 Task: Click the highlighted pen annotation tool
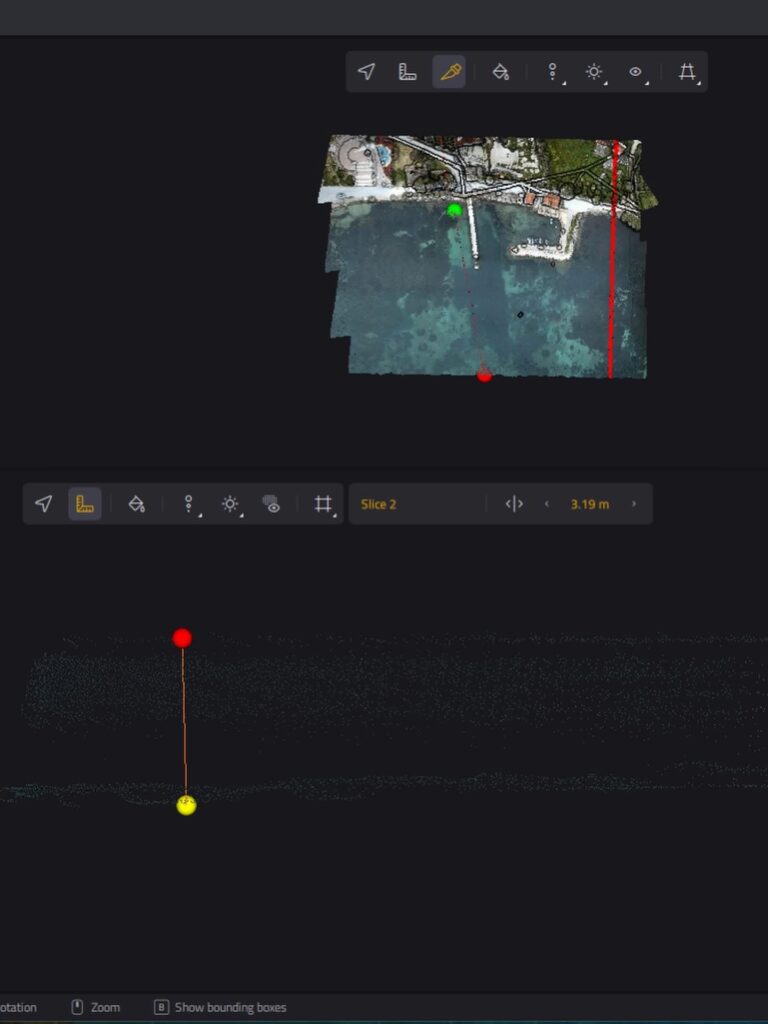coord(449,72)
